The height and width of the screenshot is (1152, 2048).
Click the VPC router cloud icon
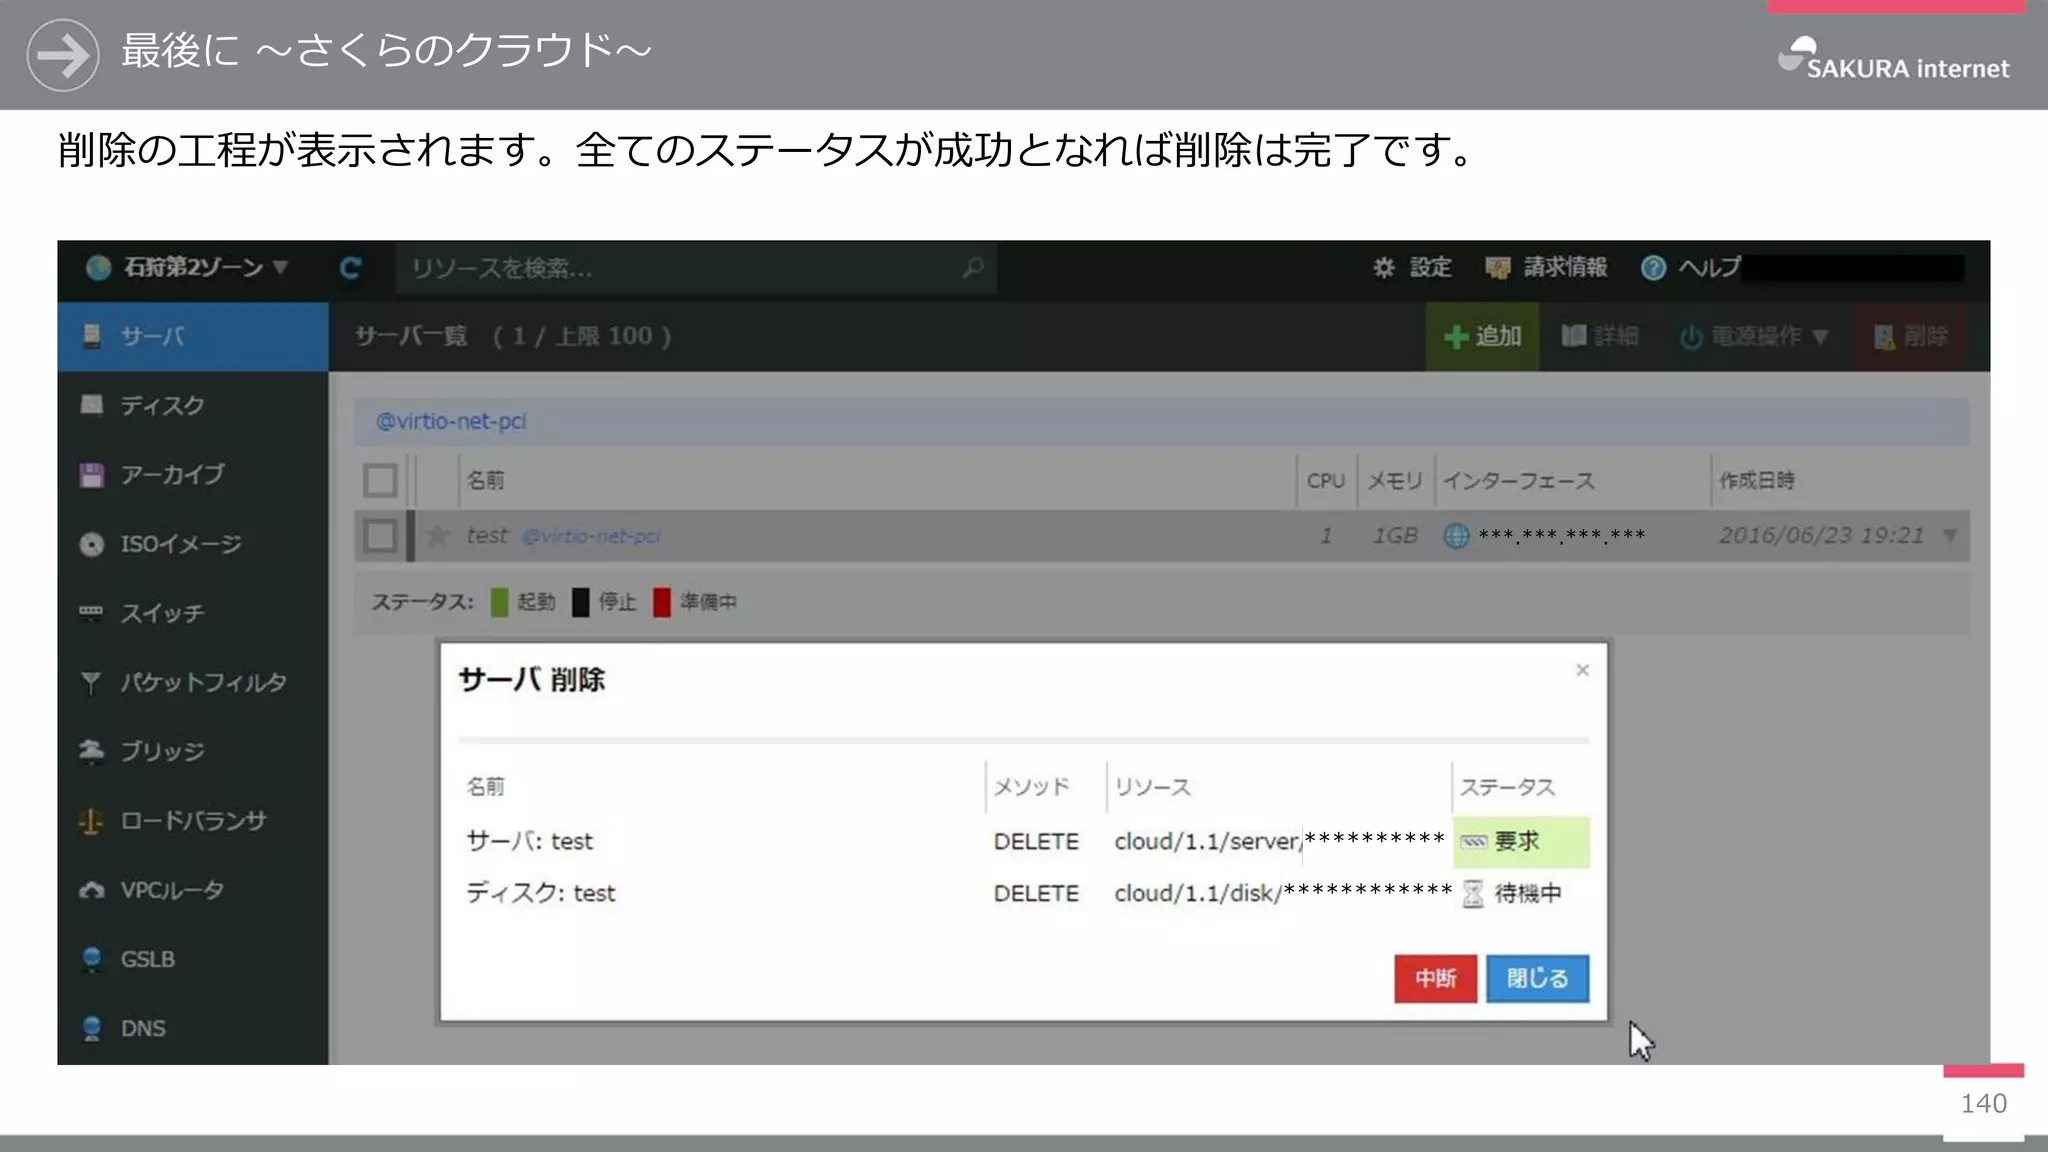tap(91, 890)
